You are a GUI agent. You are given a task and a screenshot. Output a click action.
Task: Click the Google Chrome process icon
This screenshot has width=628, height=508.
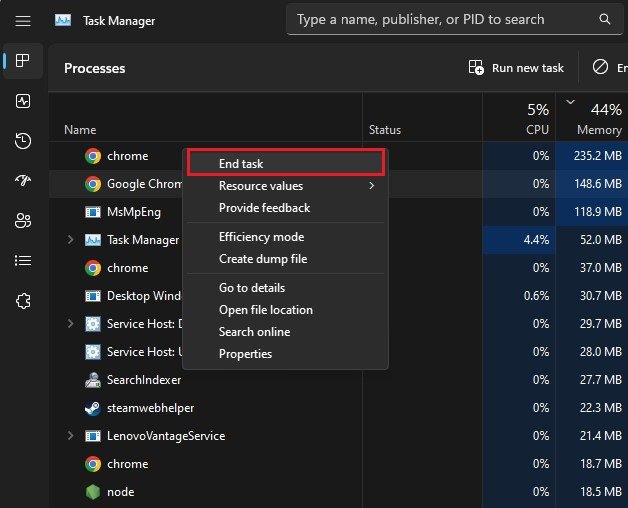pos(93,184)
